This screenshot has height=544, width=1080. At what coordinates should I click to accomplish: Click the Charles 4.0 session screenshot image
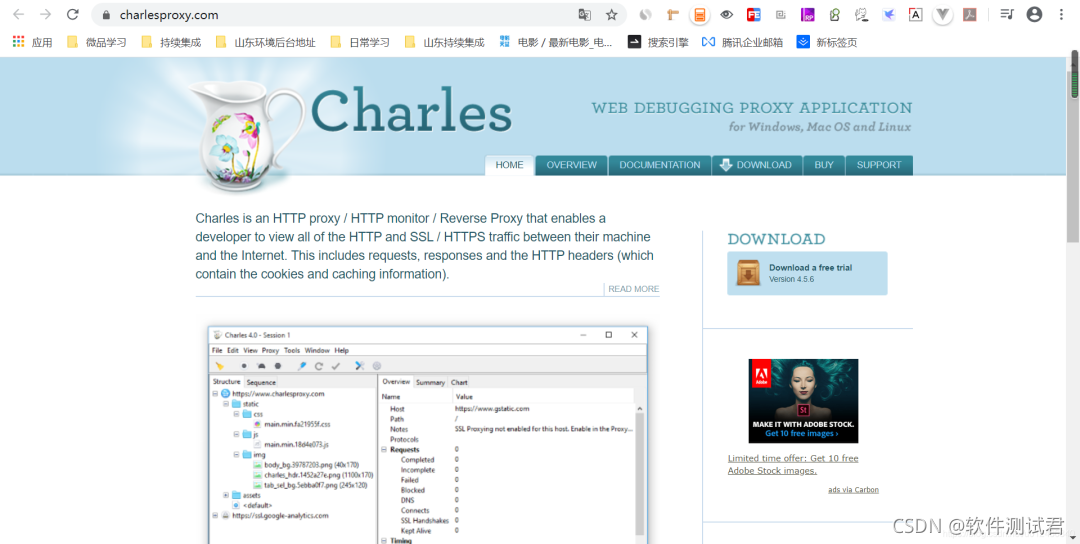428,435
